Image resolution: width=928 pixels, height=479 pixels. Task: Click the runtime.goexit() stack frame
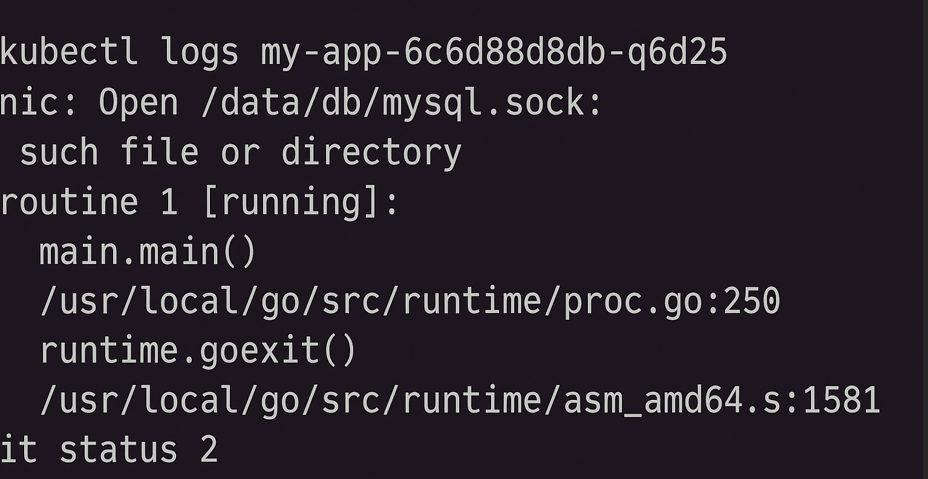[x=198, y=351]
